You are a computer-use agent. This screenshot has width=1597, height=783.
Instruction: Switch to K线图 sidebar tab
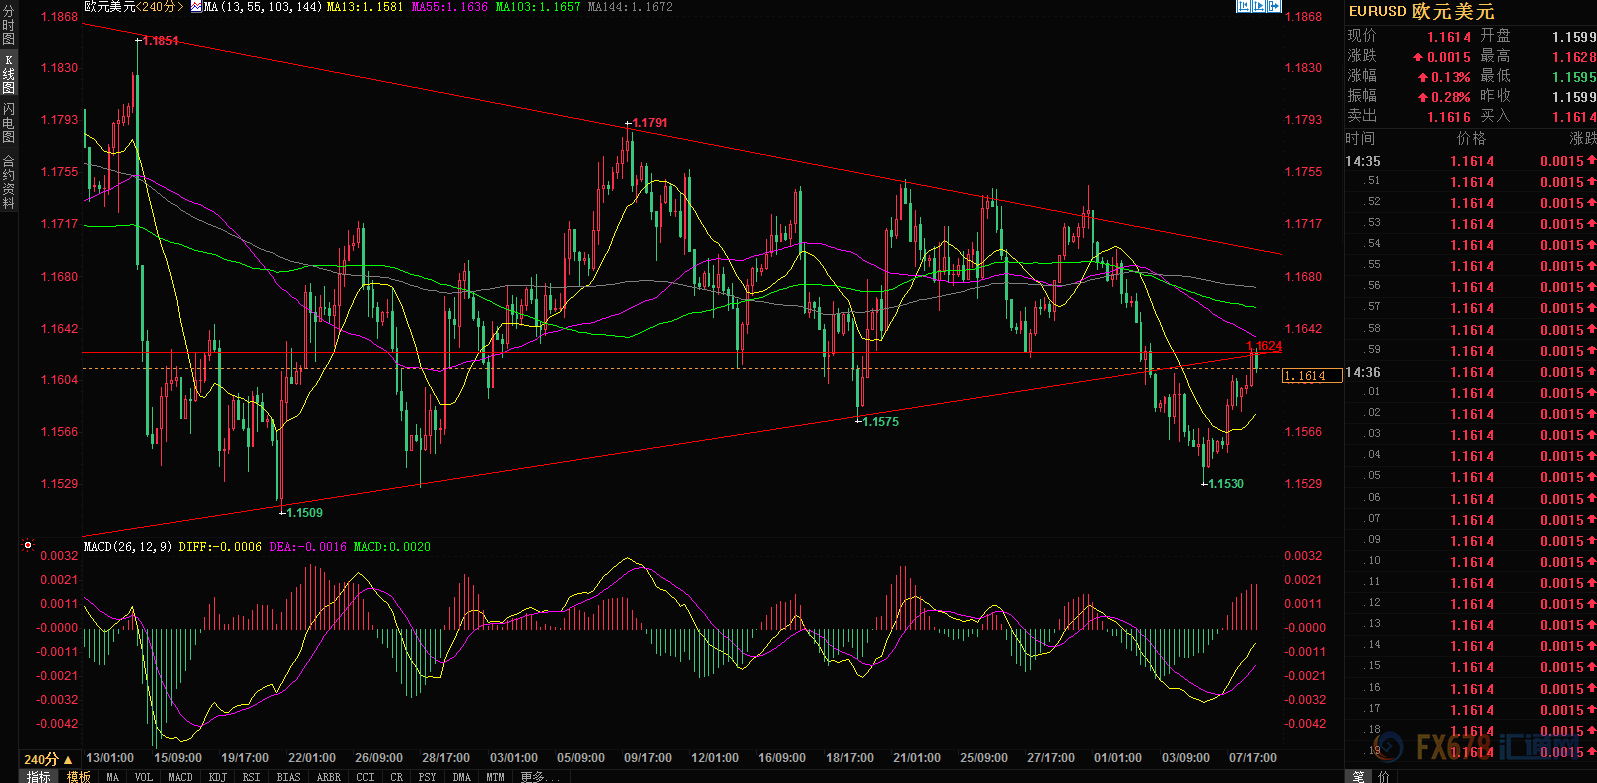coord(8,74)
